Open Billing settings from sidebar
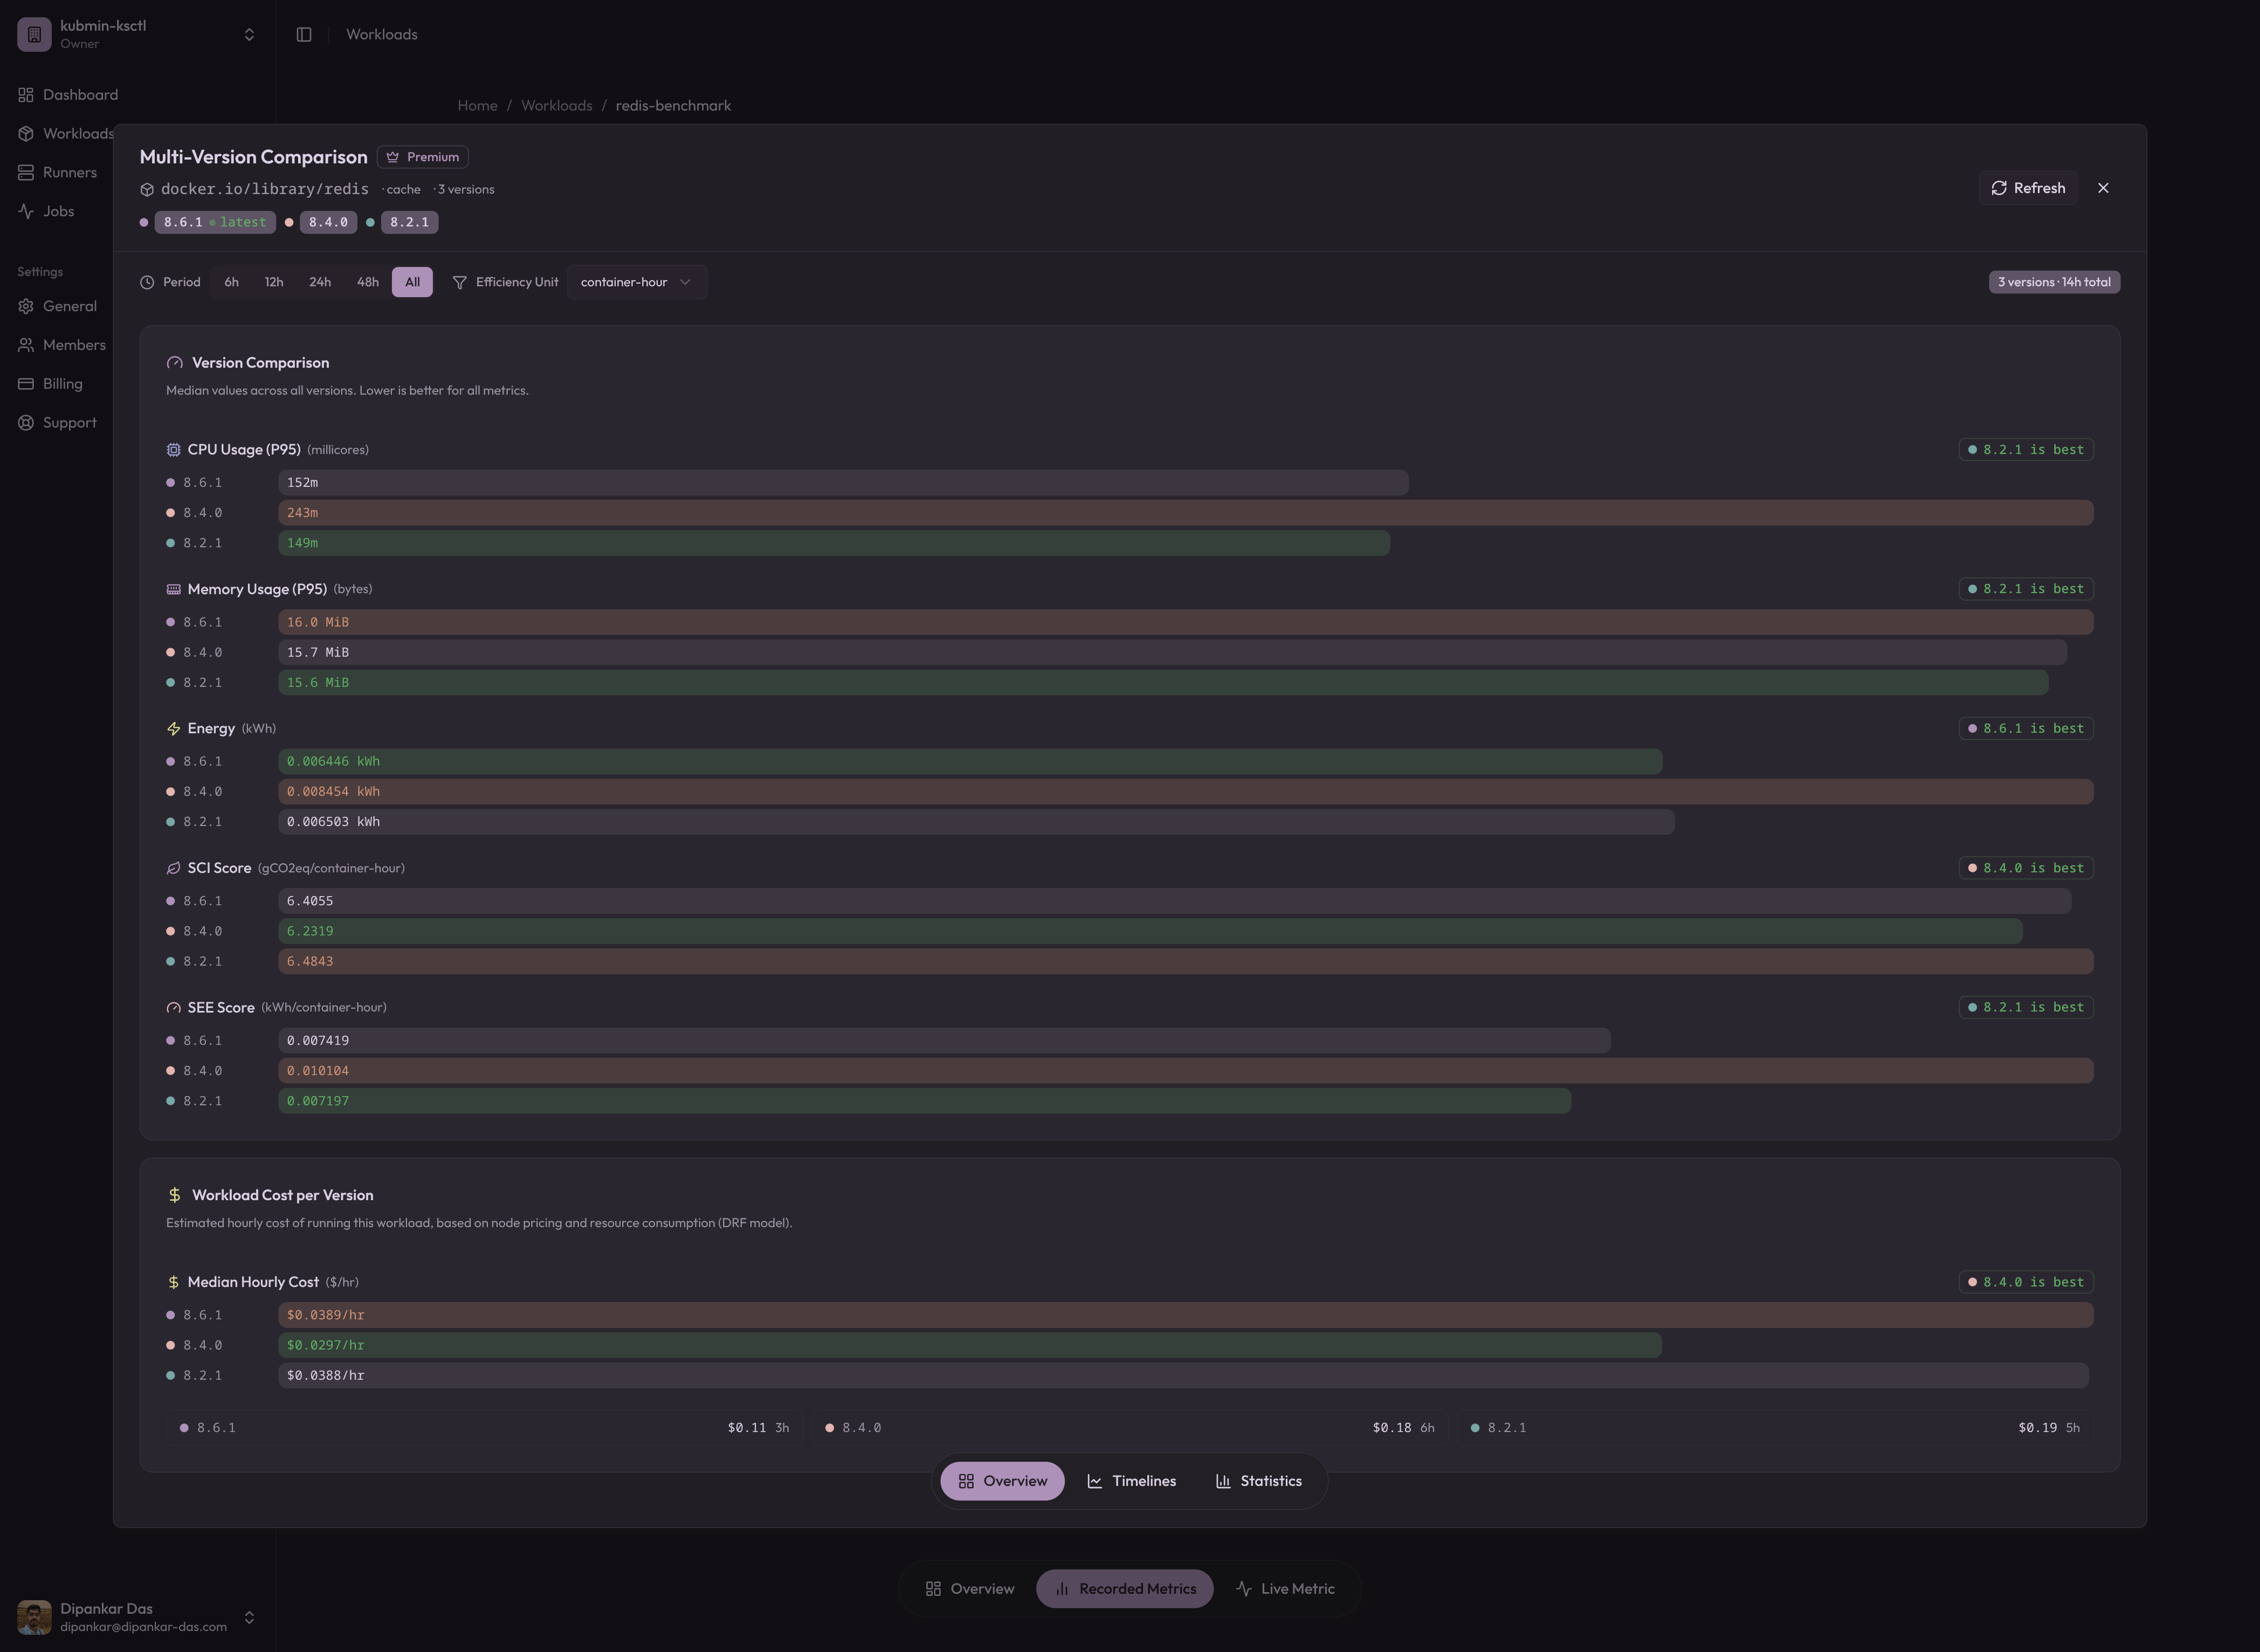Viewport: 2260px width, 1652px height. (62, 383)
